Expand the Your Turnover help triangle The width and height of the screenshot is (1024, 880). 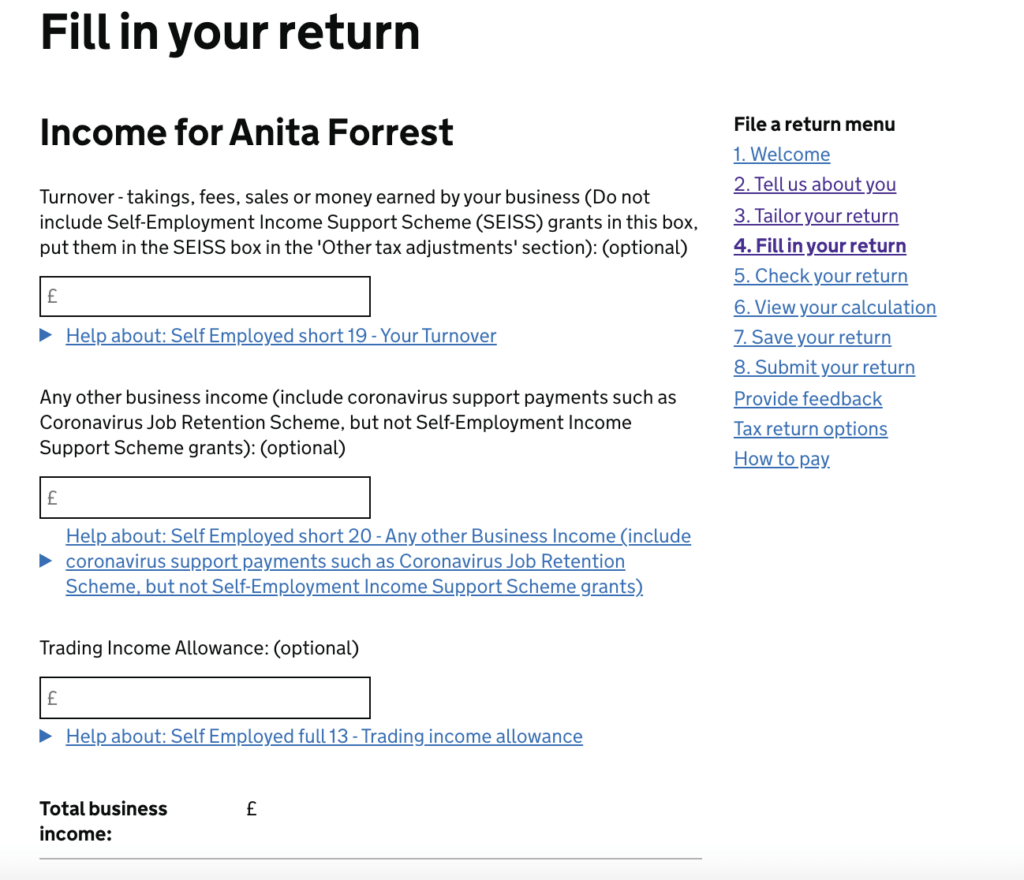click(46, 336)
